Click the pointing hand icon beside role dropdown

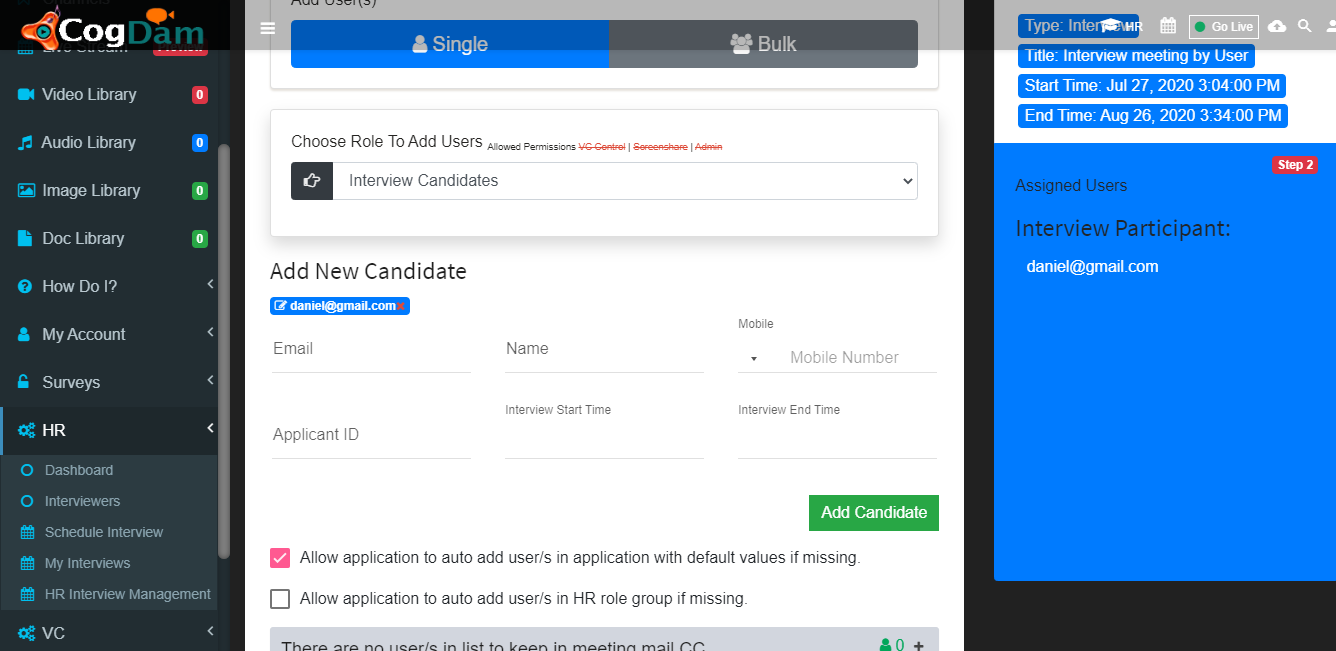tap(312, 181)
